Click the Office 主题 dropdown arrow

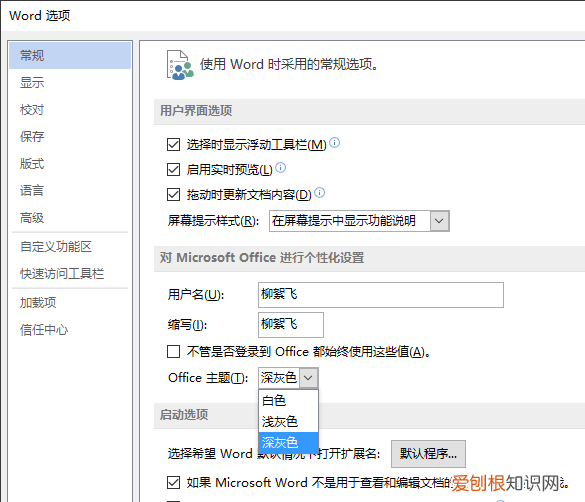tap(308, 378)
